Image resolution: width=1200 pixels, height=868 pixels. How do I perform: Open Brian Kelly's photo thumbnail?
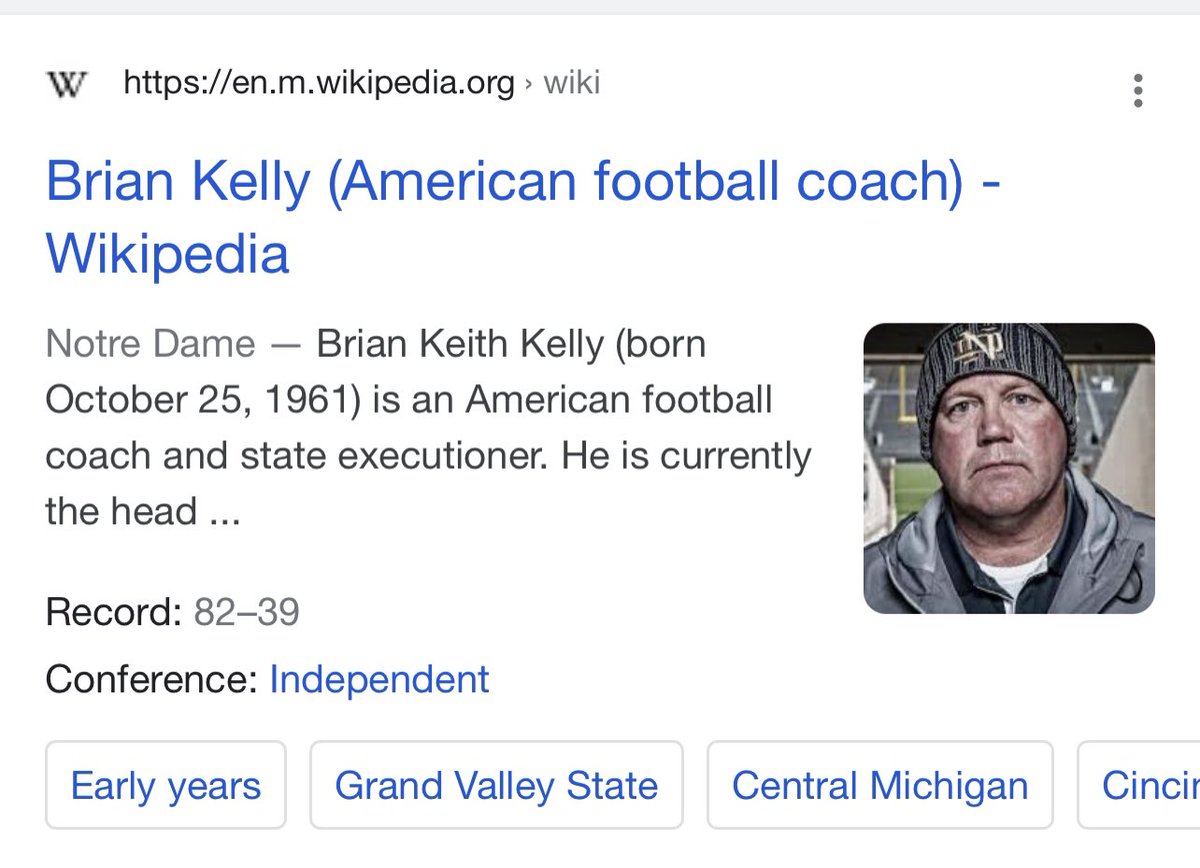1008,468
